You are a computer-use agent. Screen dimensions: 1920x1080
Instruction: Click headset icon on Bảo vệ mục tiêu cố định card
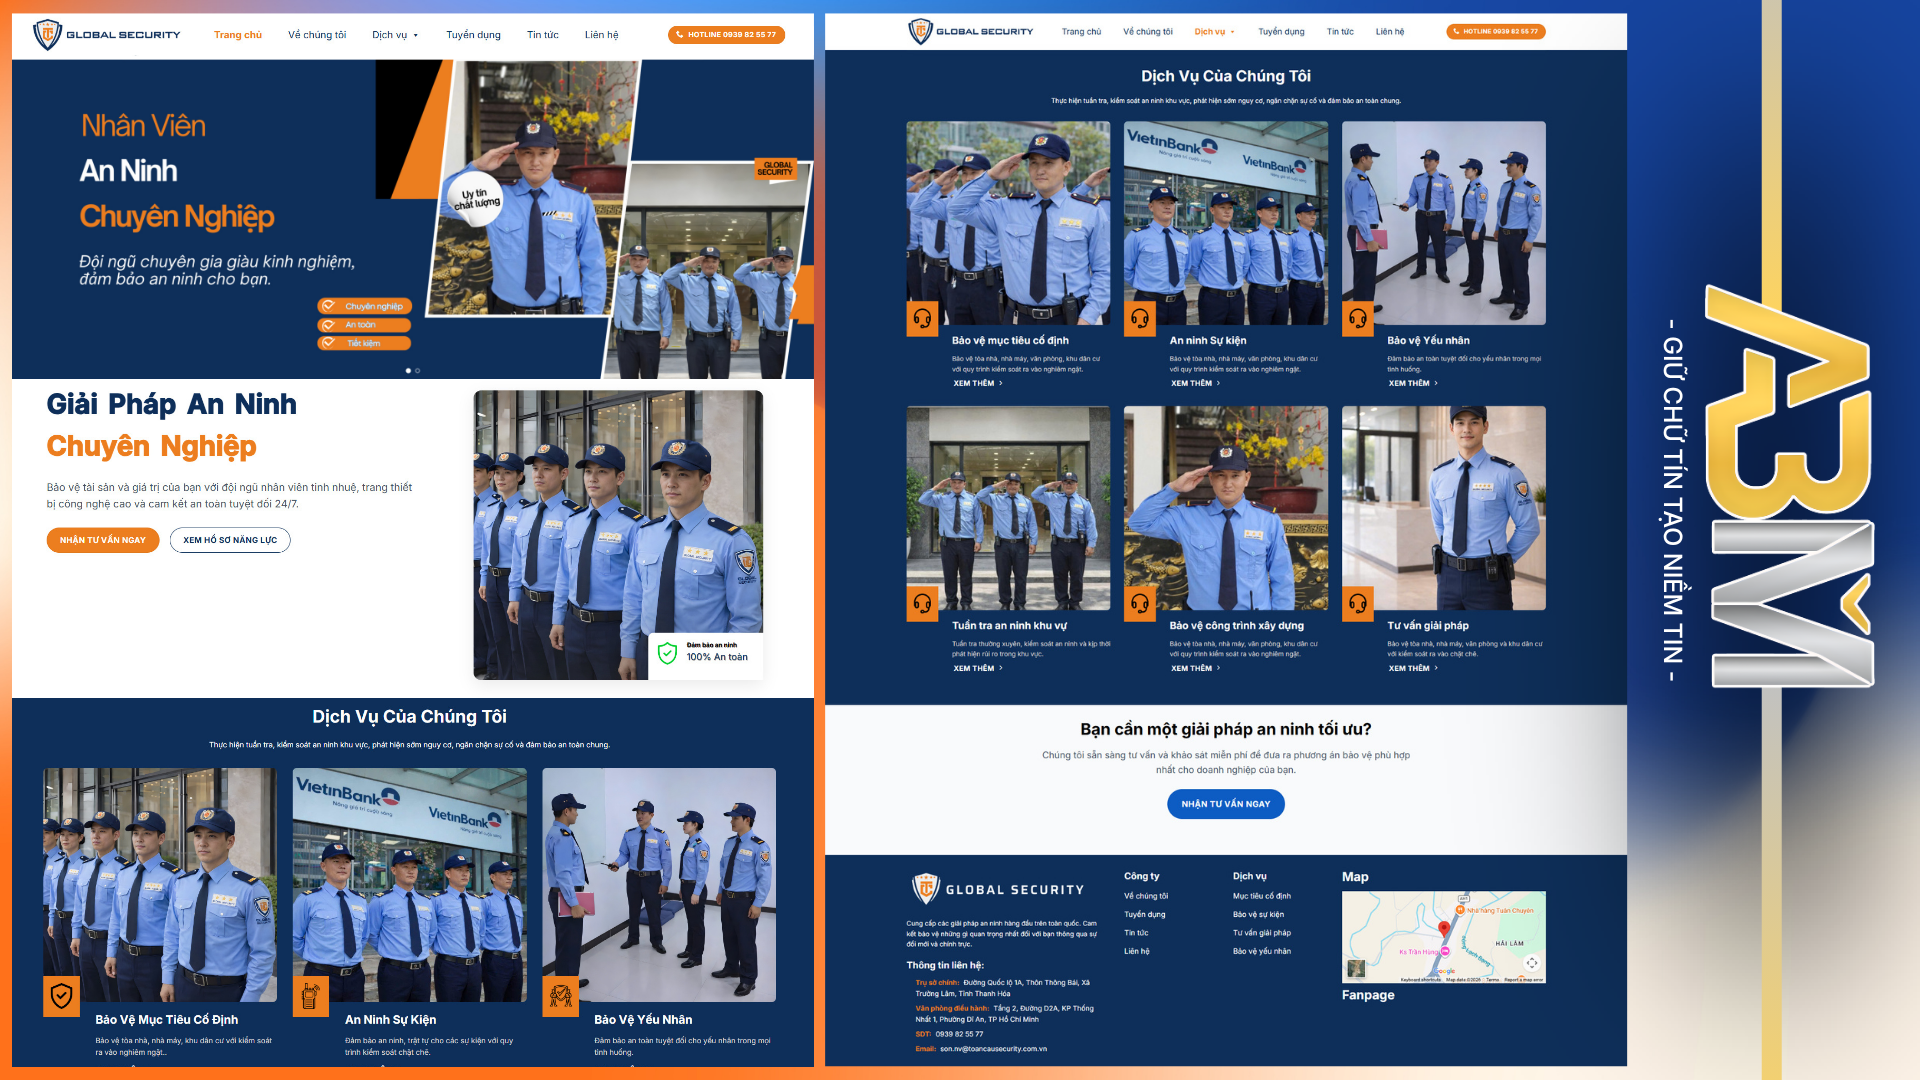(x=922, y=319)
